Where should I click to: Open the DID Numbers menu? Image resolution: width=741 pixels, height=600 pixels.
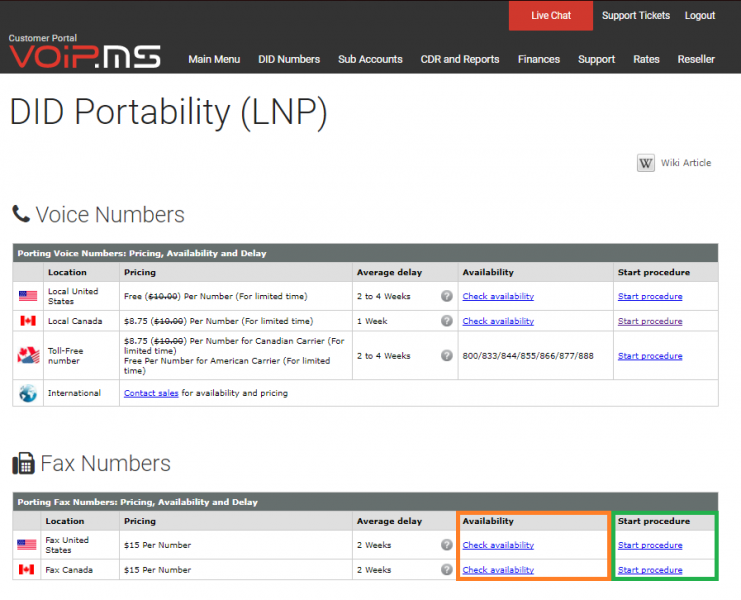[x=289, y=59]
